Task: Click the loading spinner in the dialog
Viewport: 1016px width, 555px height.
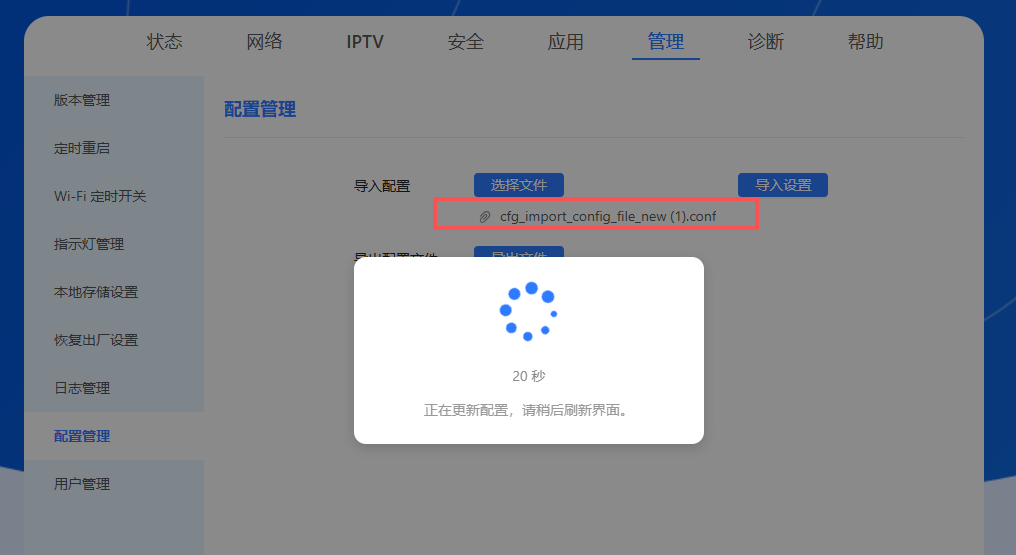Action: [x=529, y=311]
